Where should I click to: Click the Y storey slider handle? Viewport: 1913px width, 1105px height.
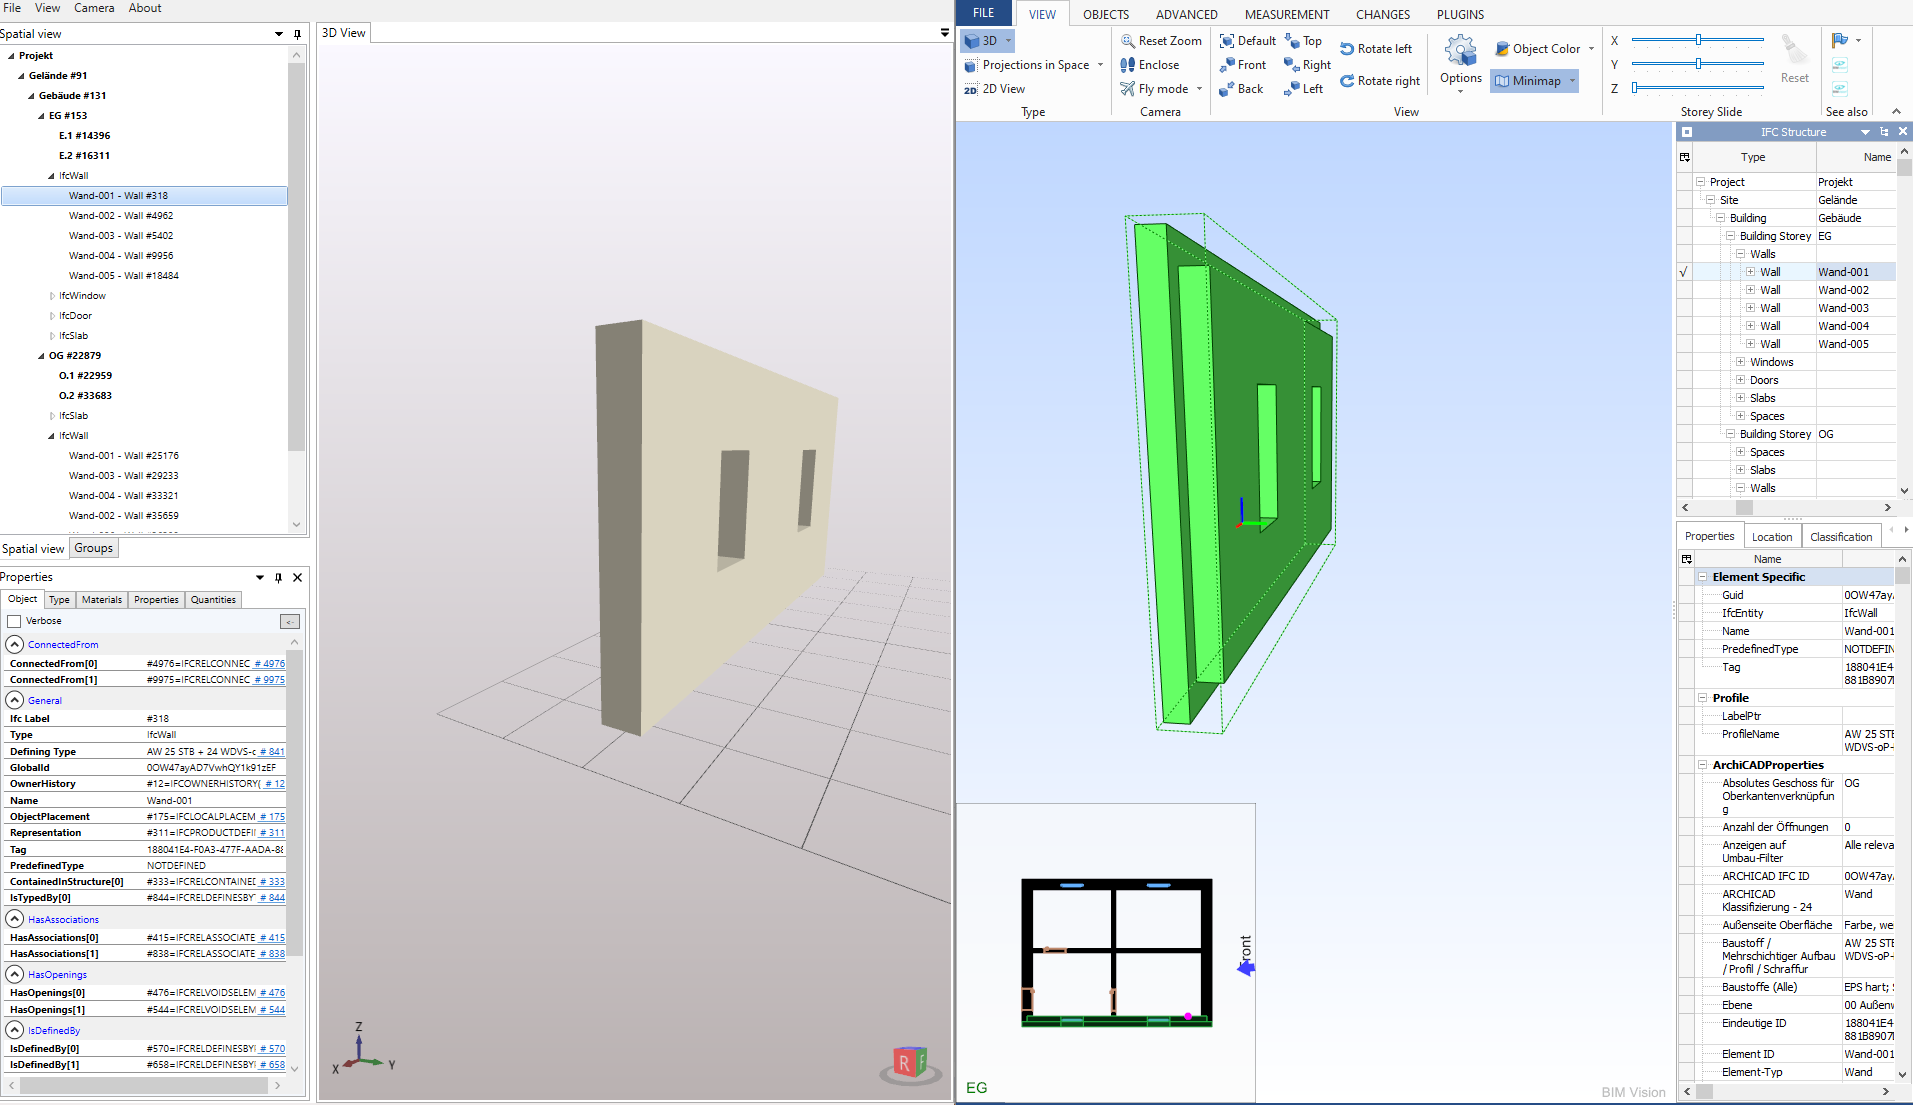[1698, 64]
